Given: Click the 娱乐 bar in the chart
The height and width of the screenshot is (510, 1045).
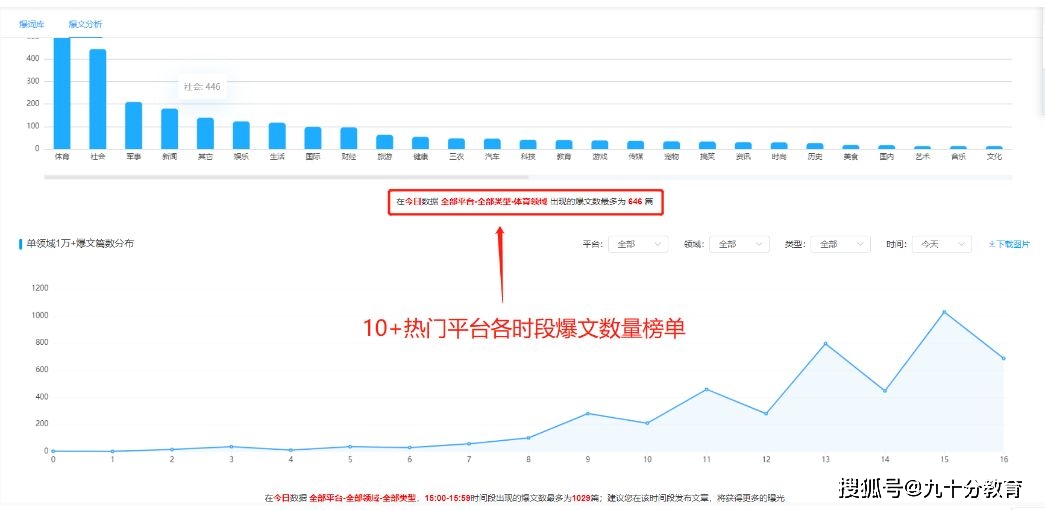Looking at the screenshot, I should [241, 135].
